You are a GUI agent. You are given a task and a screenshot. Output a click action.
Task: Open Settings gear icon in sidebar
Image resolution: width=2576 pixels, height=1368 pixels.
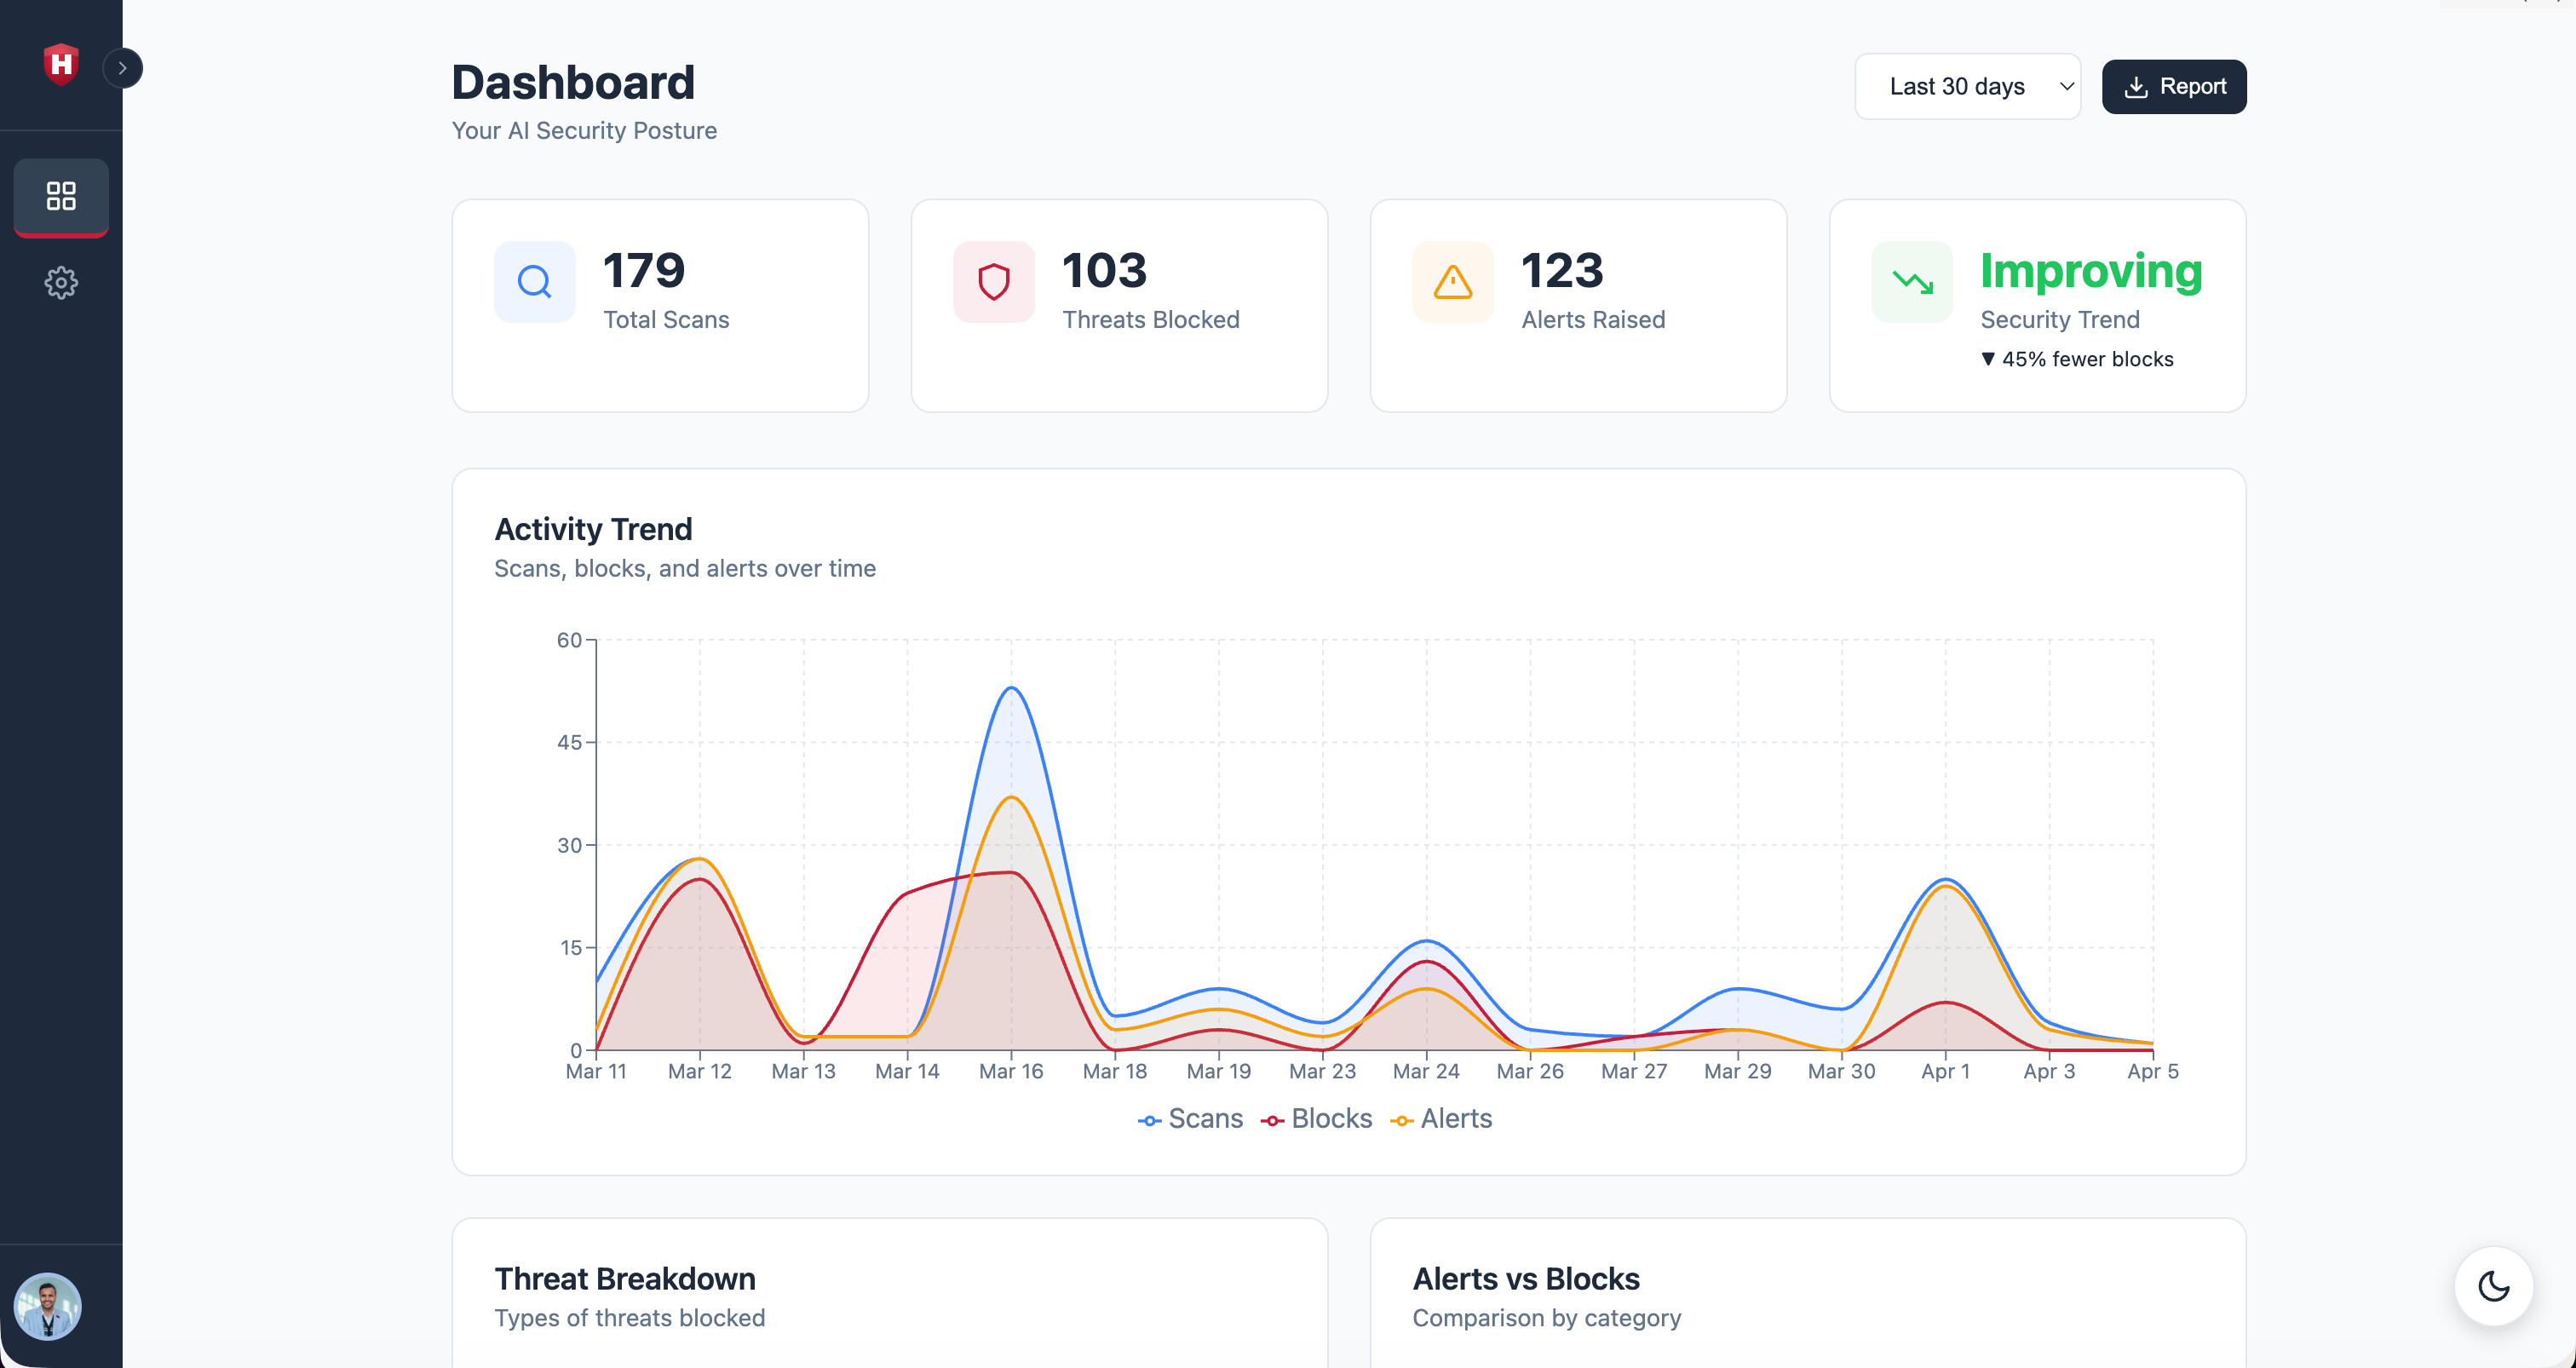click(61, 283)
